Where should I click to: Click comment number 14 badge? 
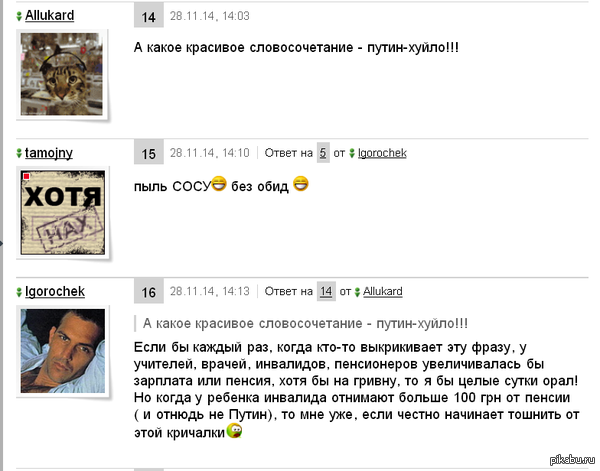[148, 17]
